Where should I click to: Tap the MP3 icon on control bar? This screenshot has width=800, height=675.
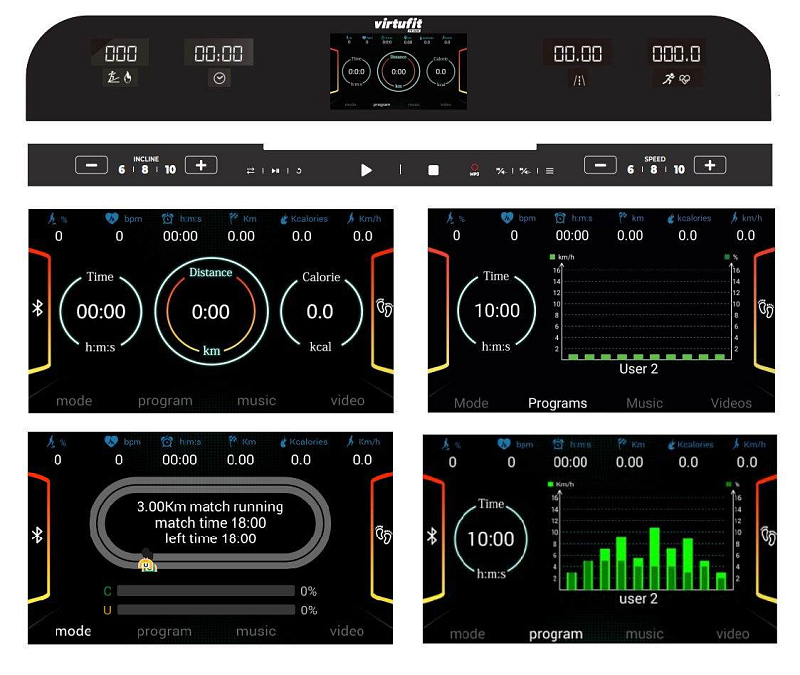(x=475, y=170)
